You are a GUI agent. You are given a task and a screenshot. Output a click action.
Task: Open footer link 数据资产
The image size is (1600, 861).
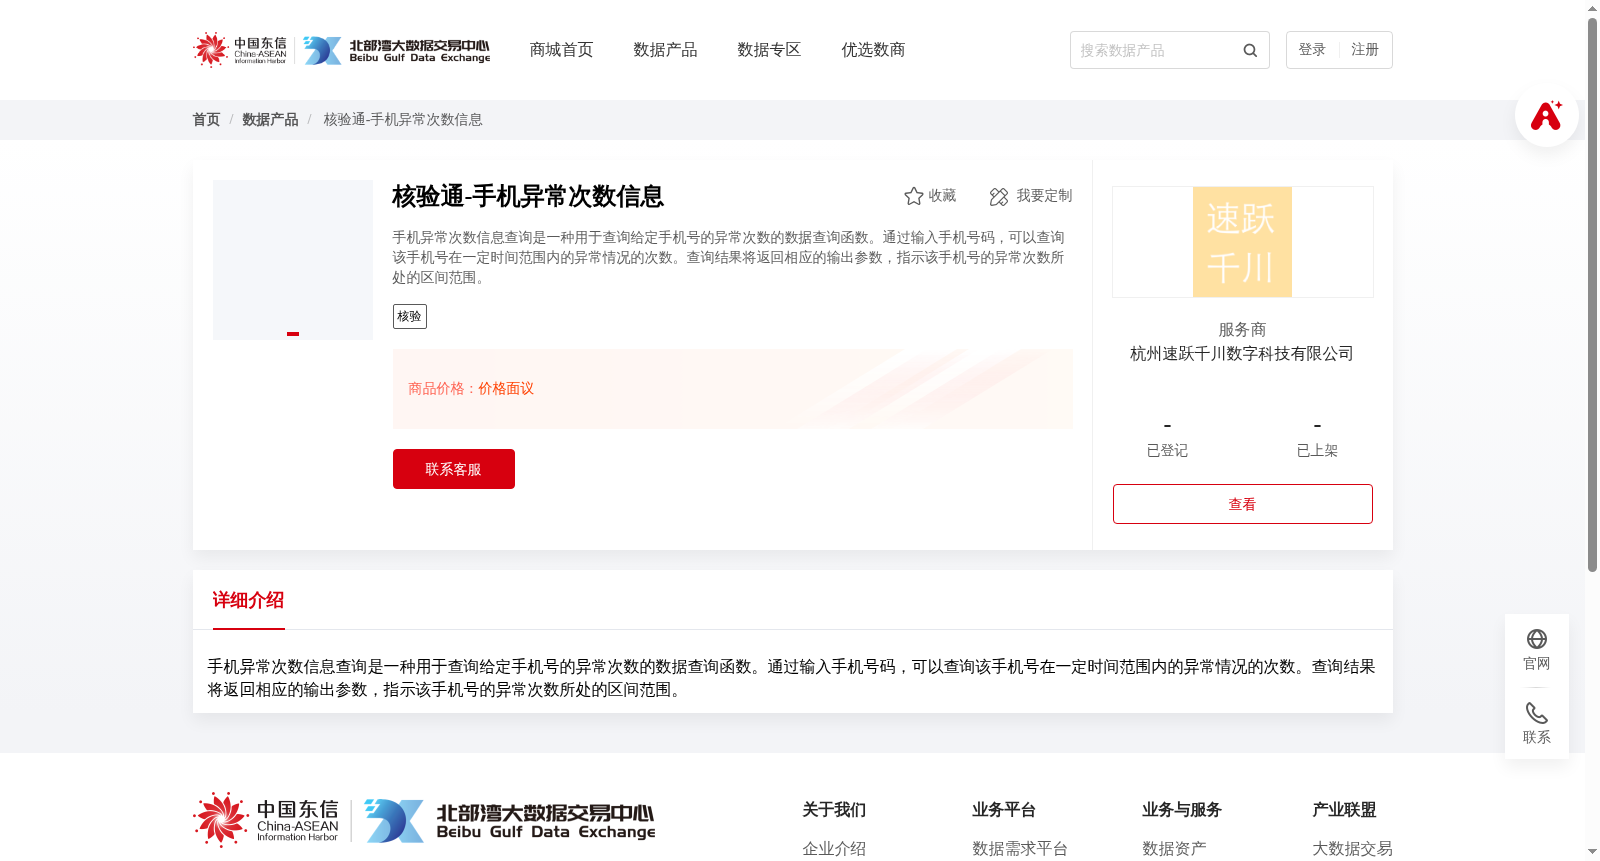coord(1174,849)
